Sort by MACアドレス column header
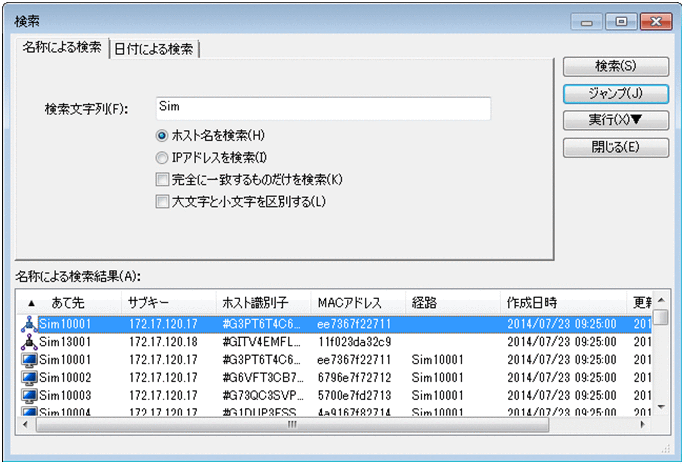This screenshot has height=465, width=685. (x=358, y=302)
